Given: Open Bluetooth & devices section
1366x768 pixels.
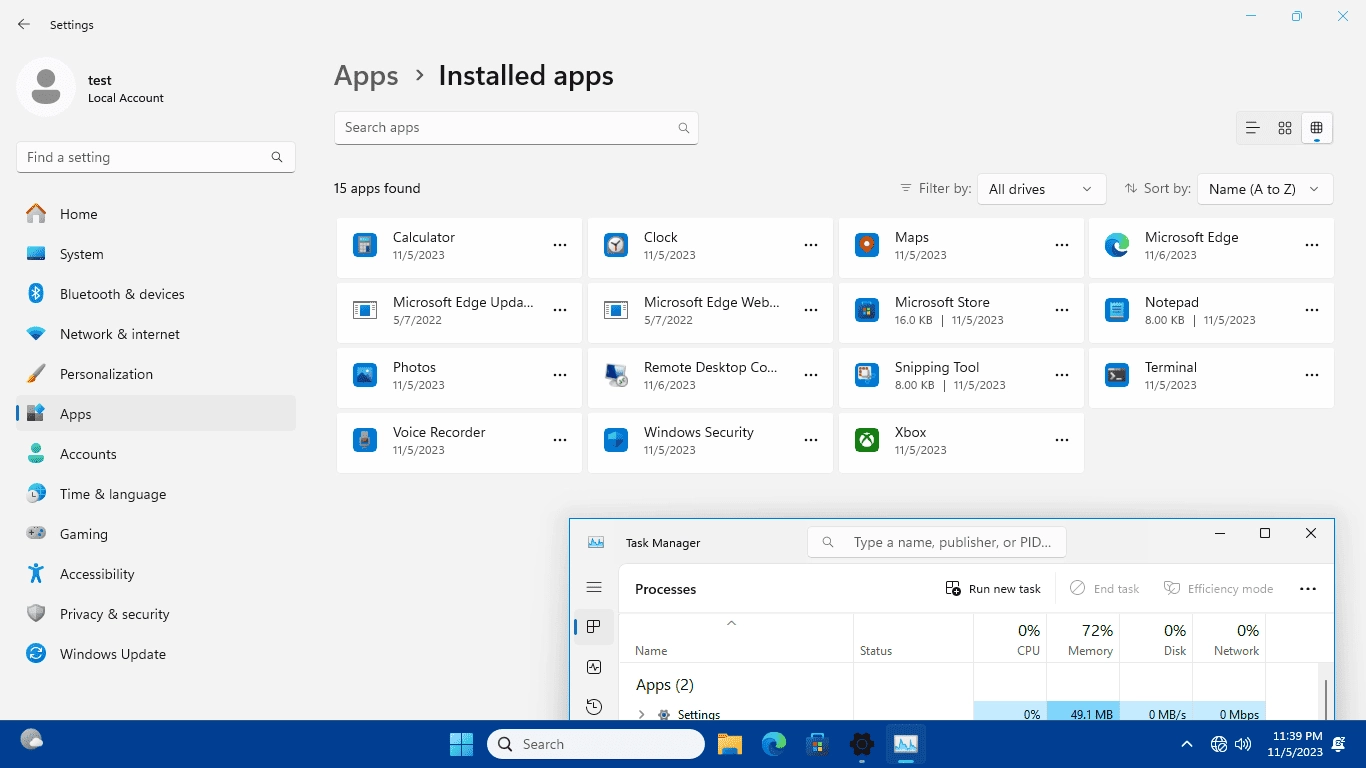Looking at the screenshot, I should click(156, 294).
